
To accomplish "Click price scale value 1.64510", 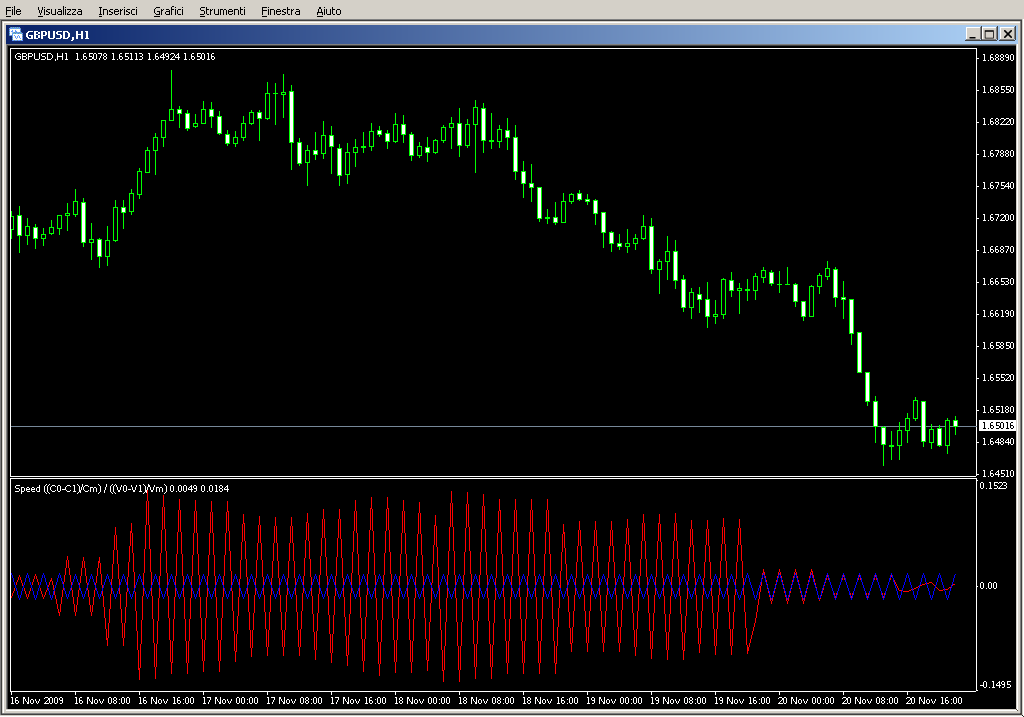I will click(x=998, y=473).
